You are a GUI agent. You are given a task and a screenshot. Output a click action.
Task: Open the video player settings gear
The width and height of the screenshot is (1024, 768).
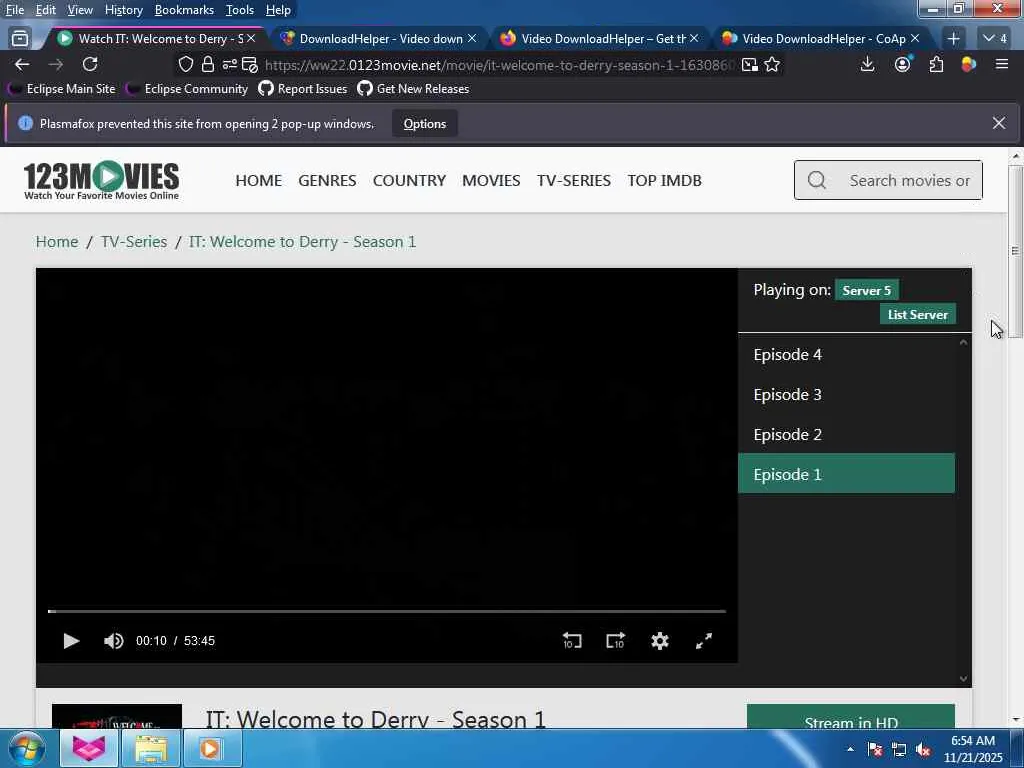coord(660,641)
